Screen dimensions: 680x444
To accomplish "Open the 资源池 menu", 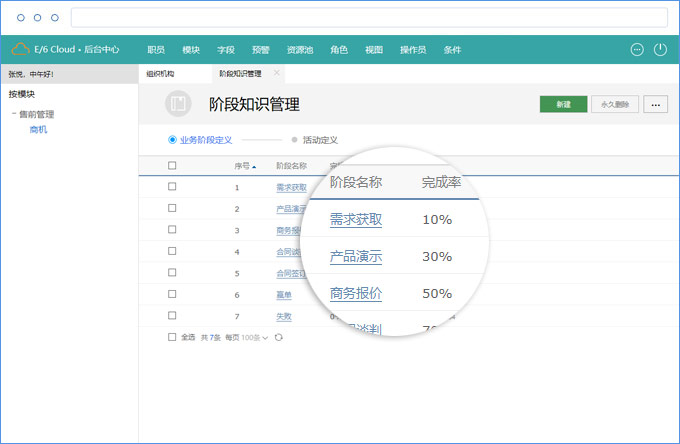I will tap(299, 49).
